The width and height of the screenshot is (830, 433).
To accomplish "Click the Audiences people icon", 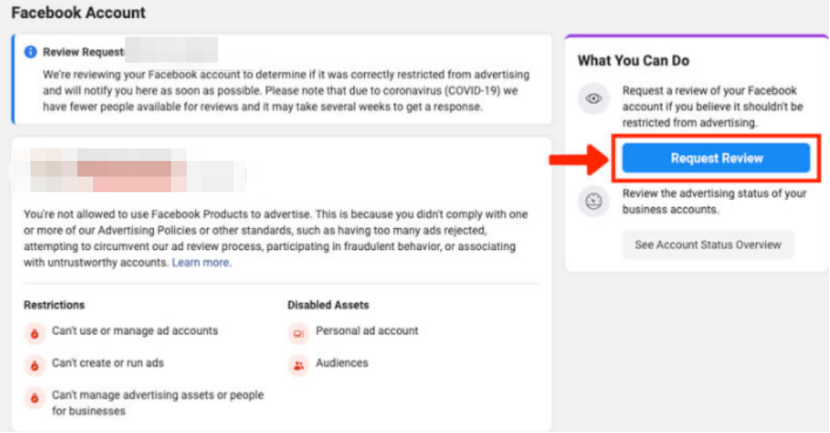I will (x=298, y=365).
